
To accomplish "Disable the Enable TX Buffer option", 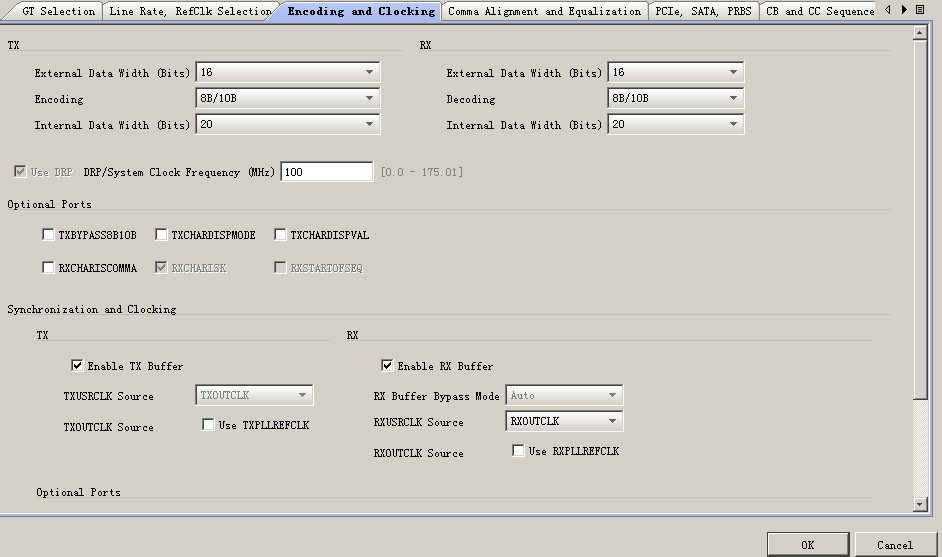I will point(77,366).
